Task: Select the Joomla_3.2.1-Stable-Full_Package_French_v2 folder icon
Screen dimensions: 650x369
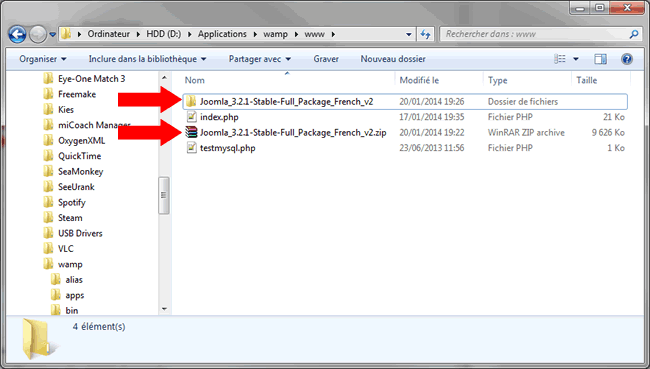Action: (x=191, y=101)
